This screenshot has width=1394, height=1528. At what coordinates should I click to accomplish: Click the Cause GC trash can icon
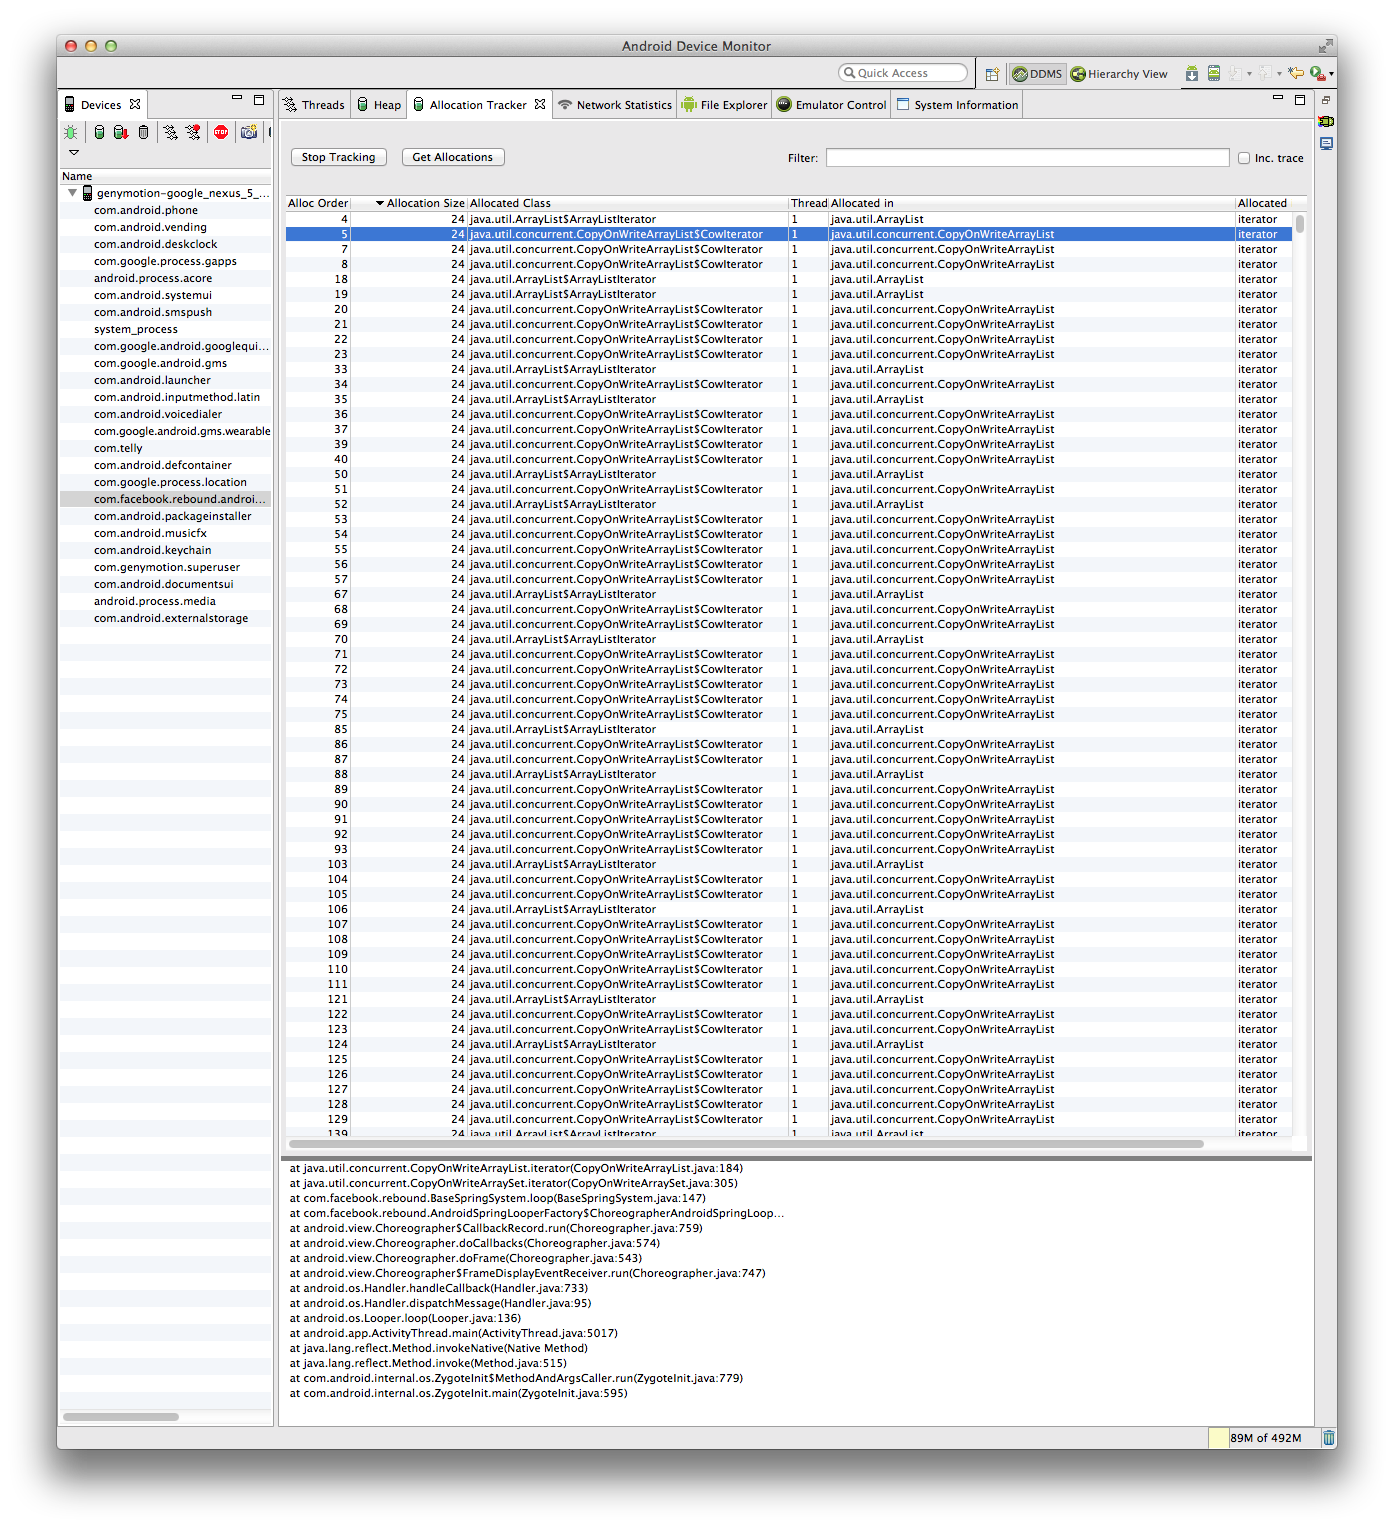144,132
